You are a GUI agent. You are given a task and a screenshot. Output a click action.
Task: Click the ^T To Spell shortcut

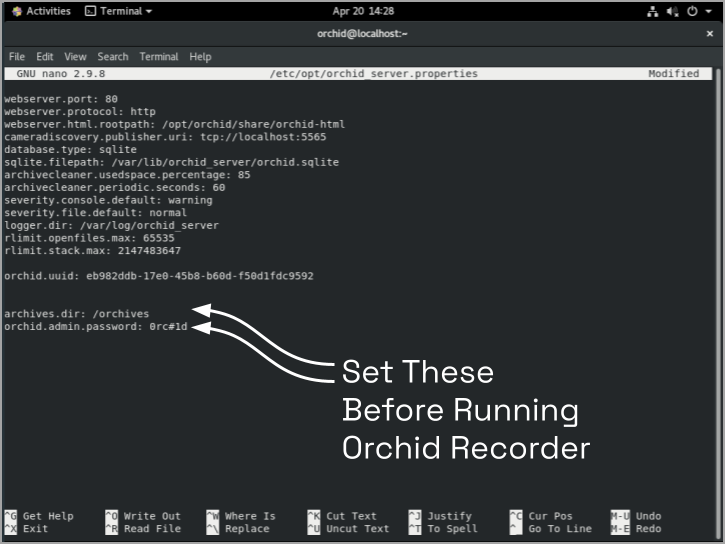tap(443, 528)
